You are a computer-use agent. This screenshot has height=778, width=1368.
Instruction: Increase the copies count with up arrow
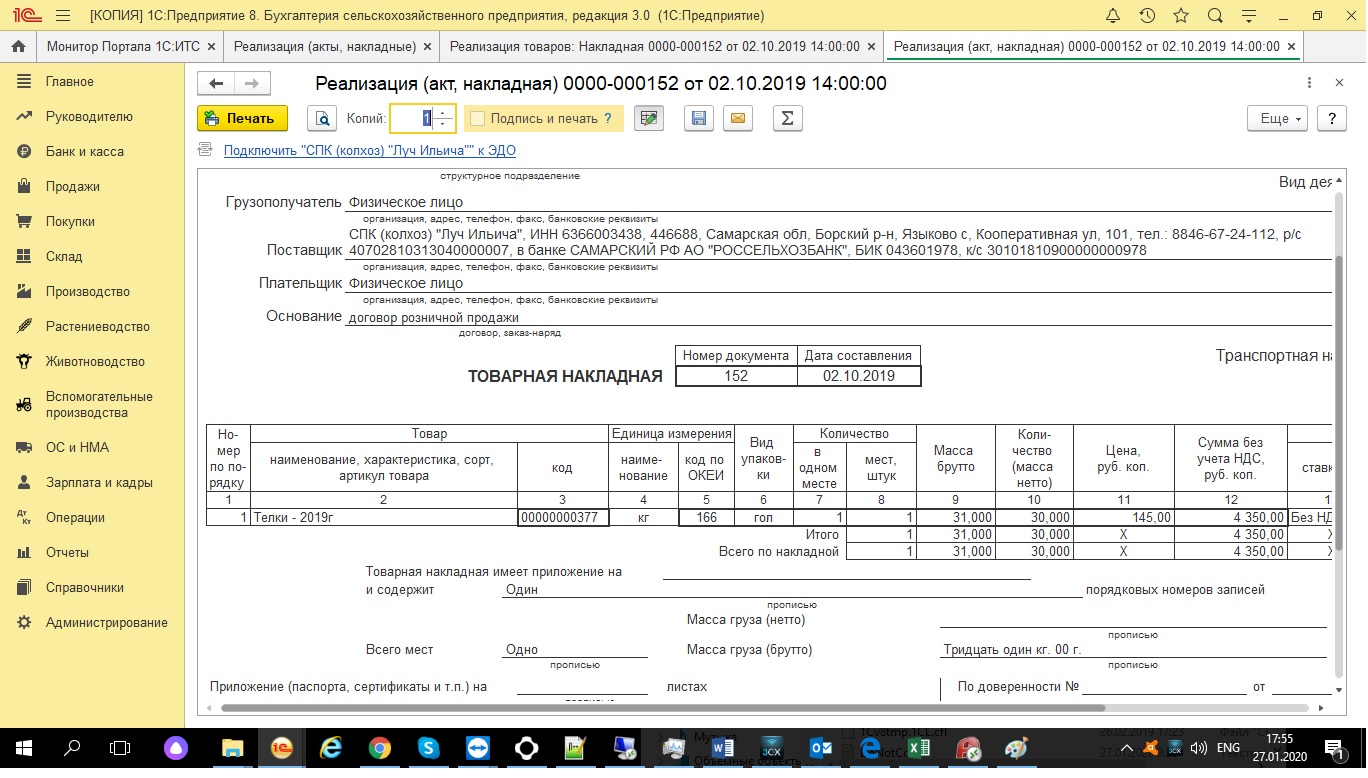point(445,112)
